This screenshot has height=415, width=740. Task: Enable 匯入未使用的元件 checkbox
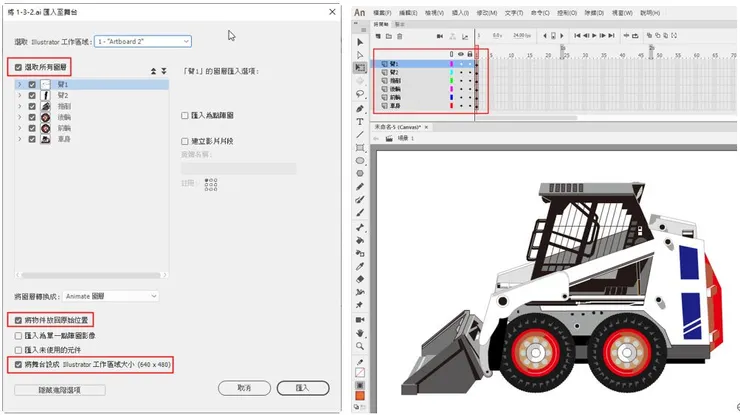pyautogui.click(x=18, y=350)
